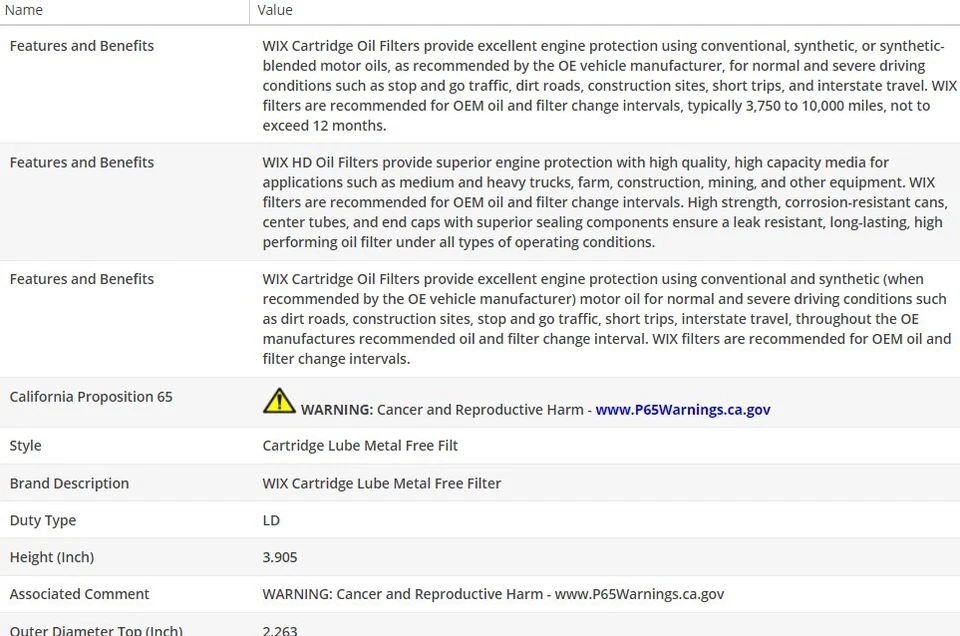Image resolution: width=960 pixels, height=636 pixels.
Task: Click the bold WARNING: text beside triangle
Action: click(x=337, y=410)
